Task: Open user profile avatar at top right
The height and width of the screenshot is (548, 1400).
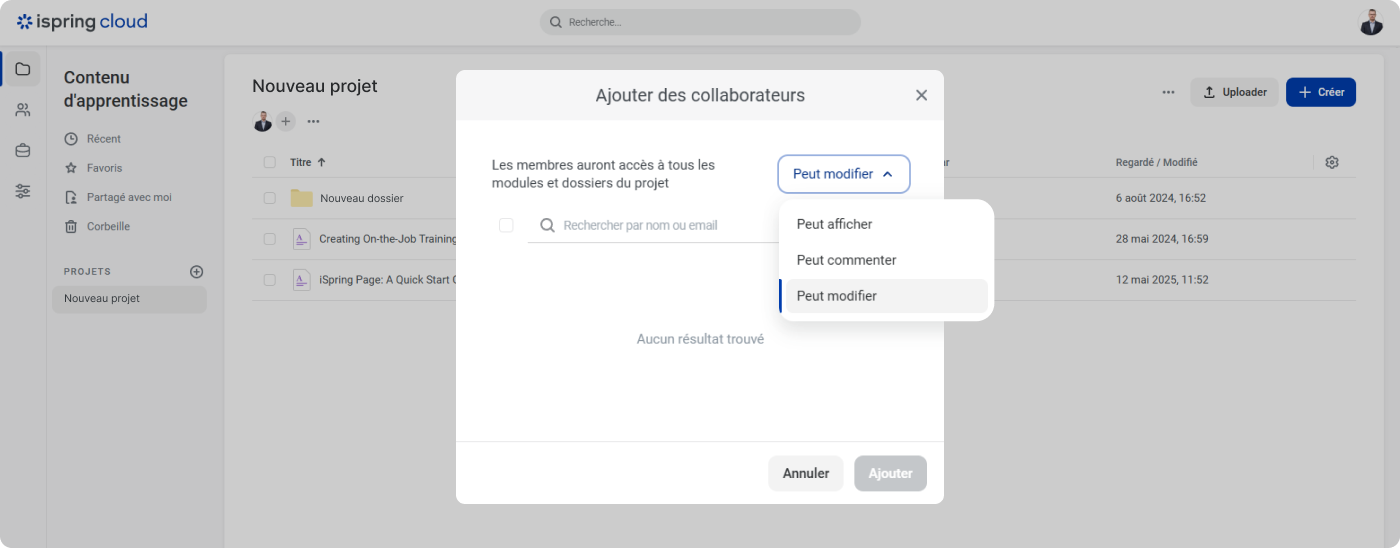Action: [x=1371, y=22]
